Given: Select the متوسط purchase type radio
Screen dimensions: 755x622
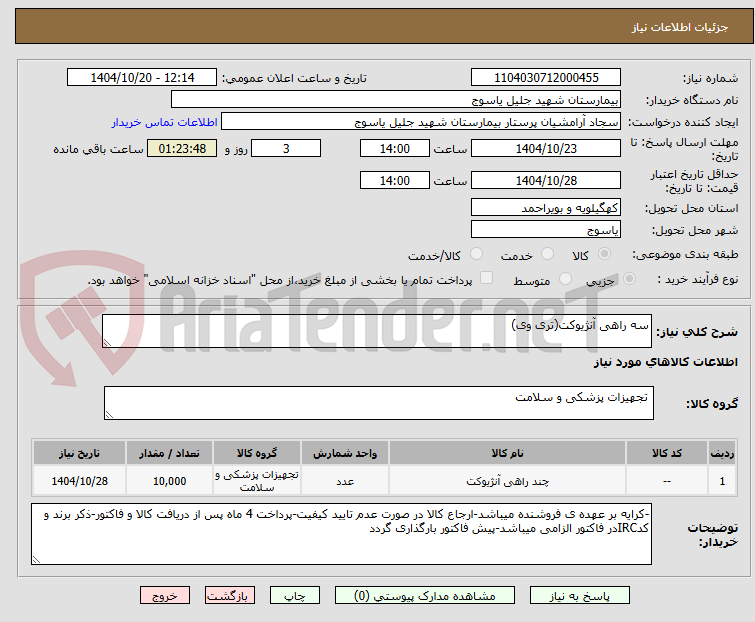Looking at the screenshot, I should (x=565, y=279).
